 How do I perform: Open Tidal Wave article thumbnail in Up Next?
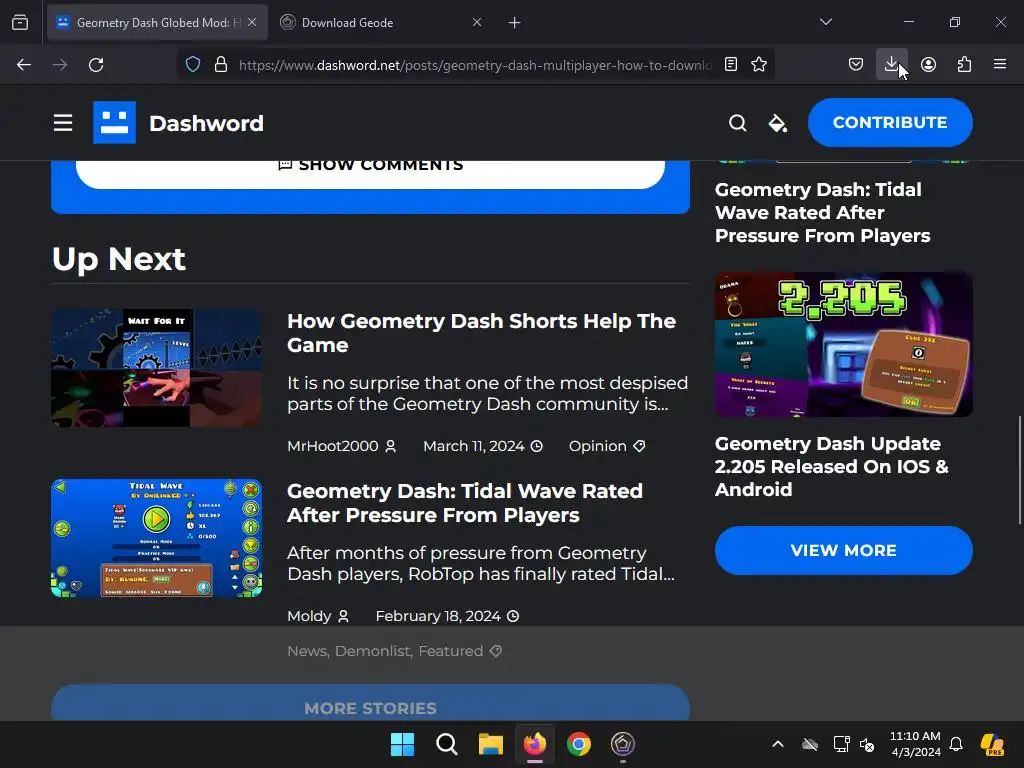(x=157, y=538)
